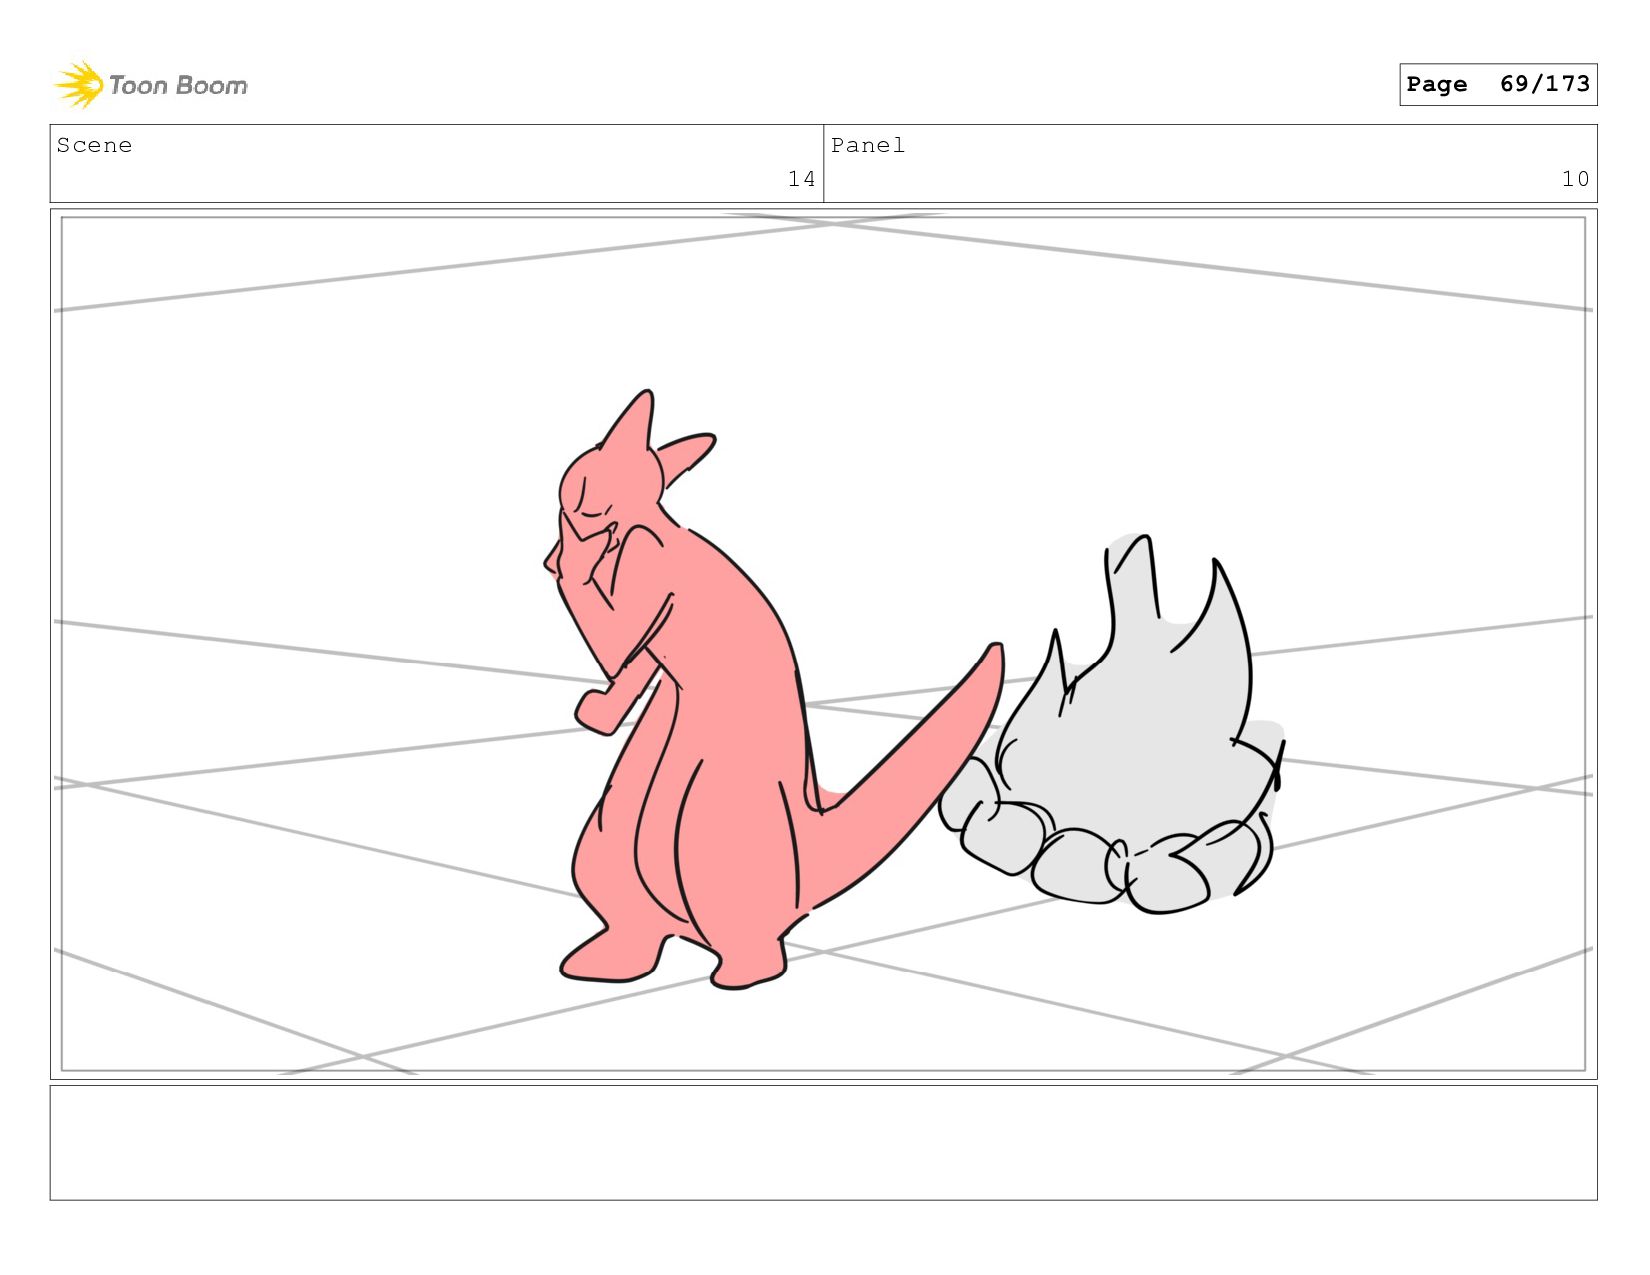Click the empty notes box below panel
The height and width of the screenshot is (1275, 1650).
click(823, 1143)
